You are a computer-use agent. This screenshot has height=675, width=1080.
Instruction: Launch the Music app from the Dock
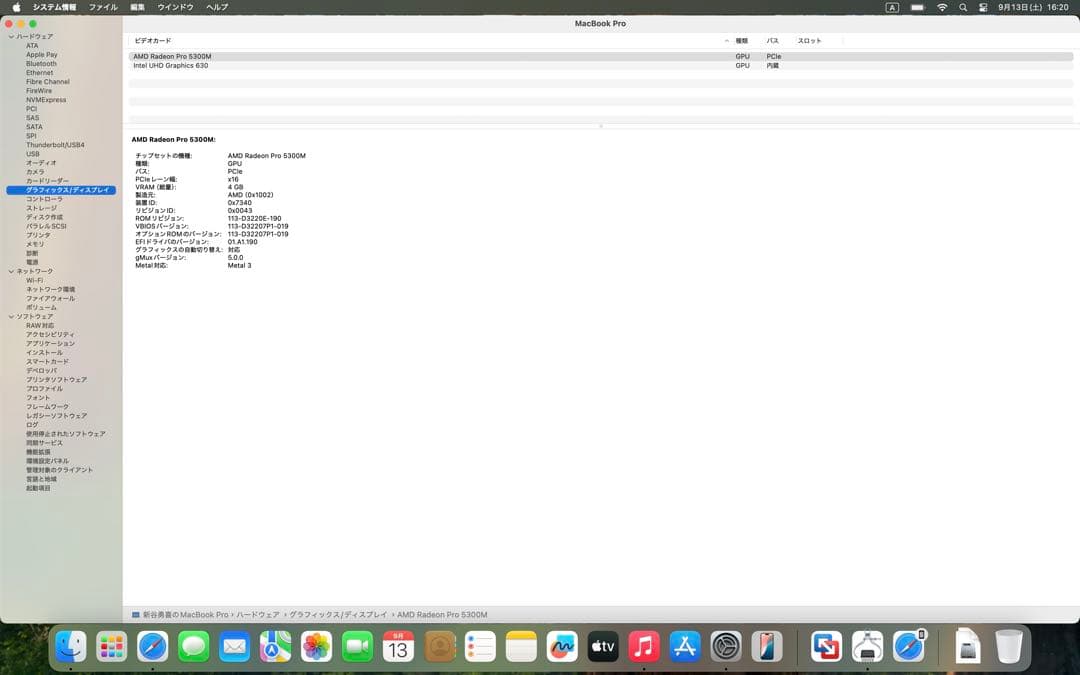coord(642,647)
